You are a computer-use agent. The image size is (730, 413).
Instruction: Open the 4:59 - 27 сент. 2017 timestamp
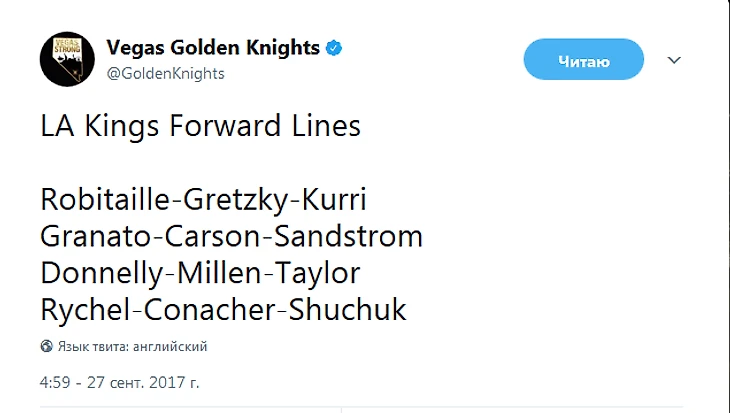coord(120,383)
